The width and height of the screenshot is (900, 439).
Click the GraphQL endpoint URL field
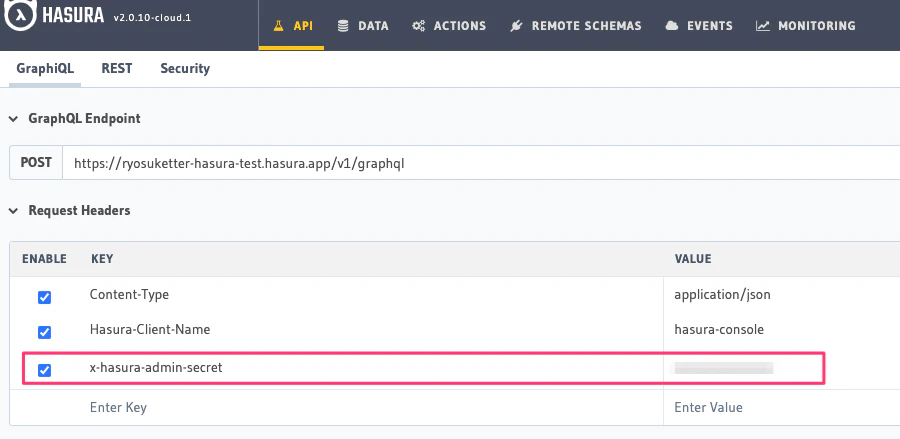(481, 163)
